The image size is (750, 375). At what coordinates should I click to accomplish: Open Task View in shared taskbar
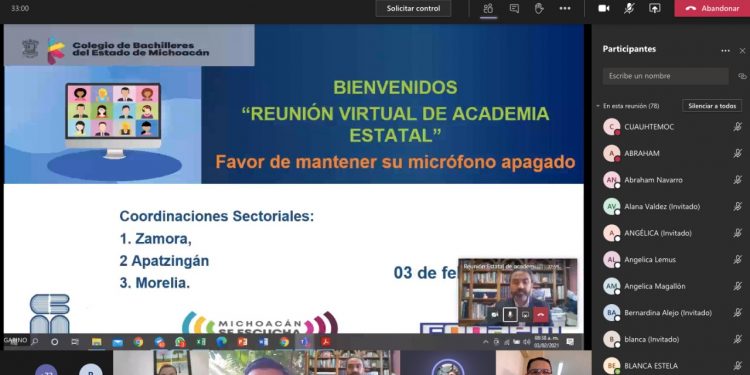tap(75, 342)
